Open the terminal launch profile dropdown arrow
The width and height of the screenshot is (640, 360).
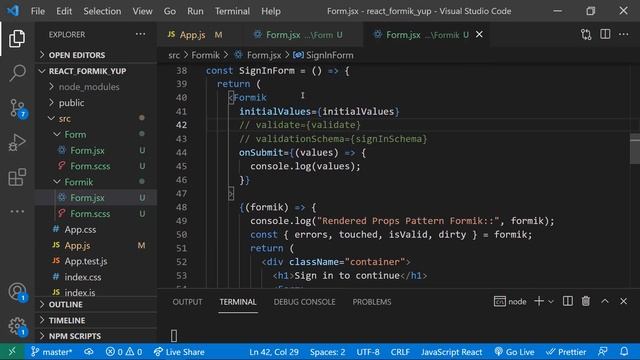pyautogui.click(x=551, y=302)
